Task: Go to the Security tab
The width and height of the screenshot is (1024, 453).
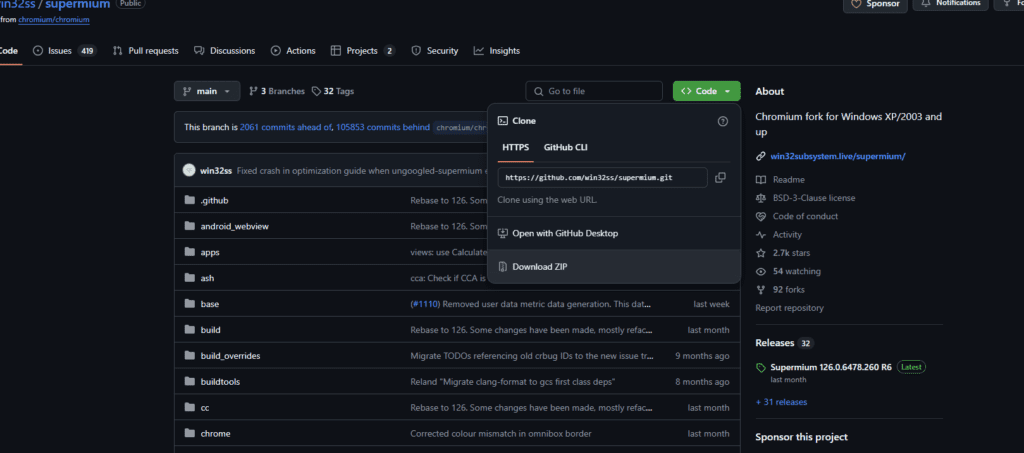Action: pyautogui.click(x=434, y=51)
